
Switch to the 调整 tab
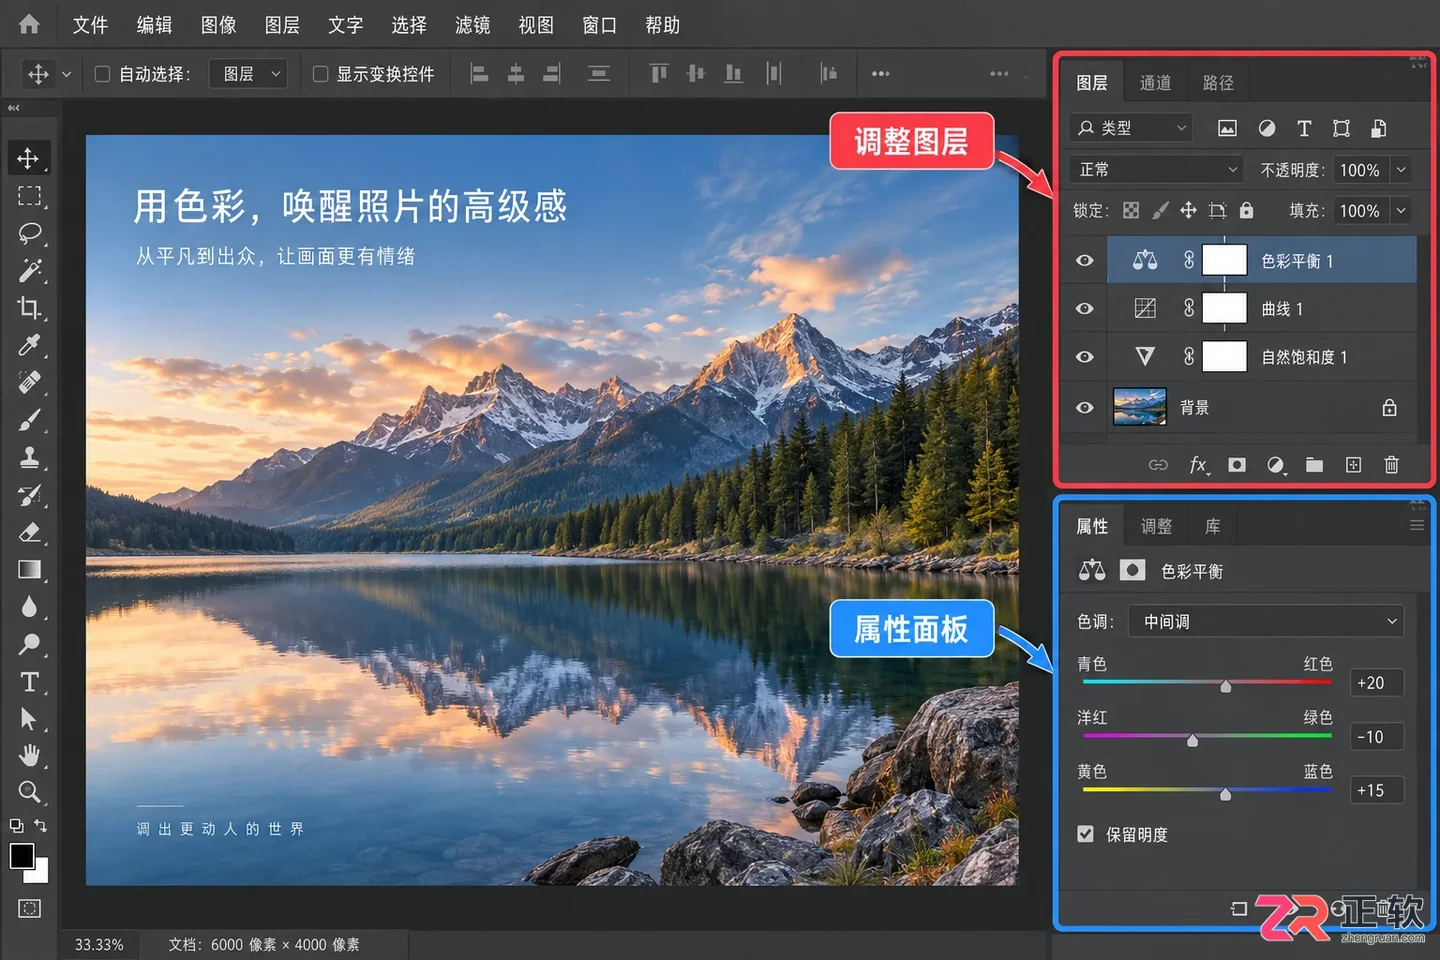pos(1156,526)
